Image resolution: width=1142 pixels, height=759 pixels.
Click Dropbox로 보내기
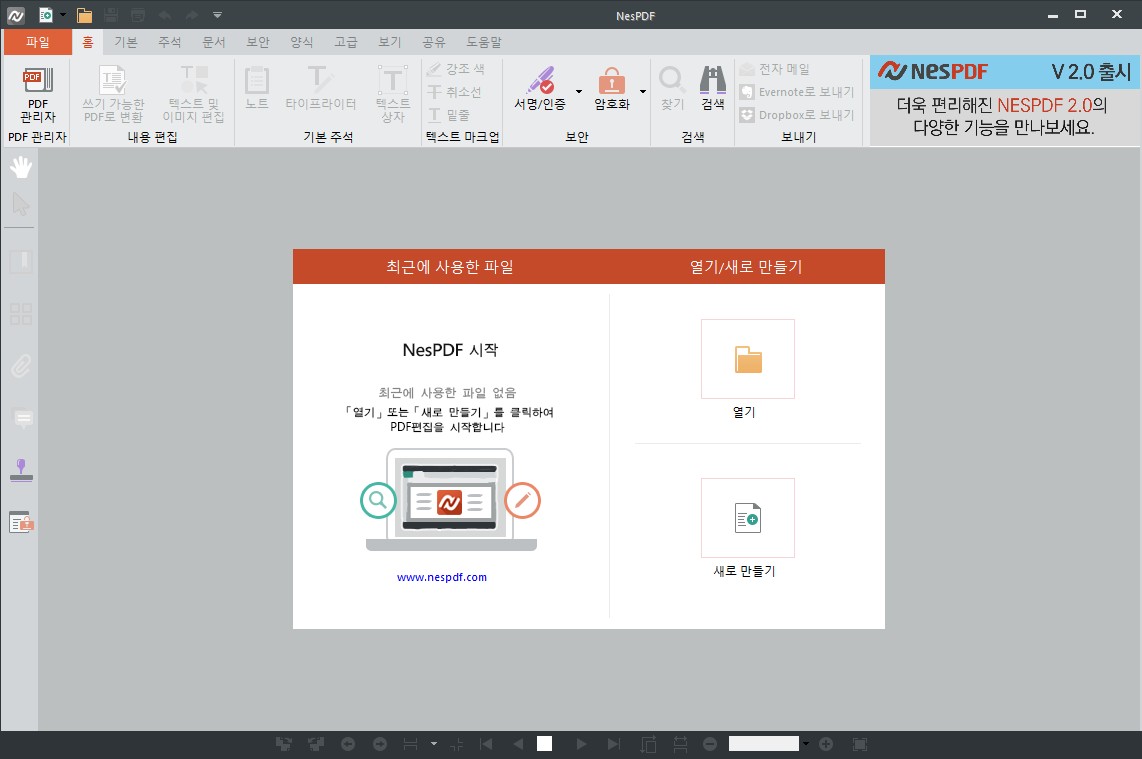[797, 115]
